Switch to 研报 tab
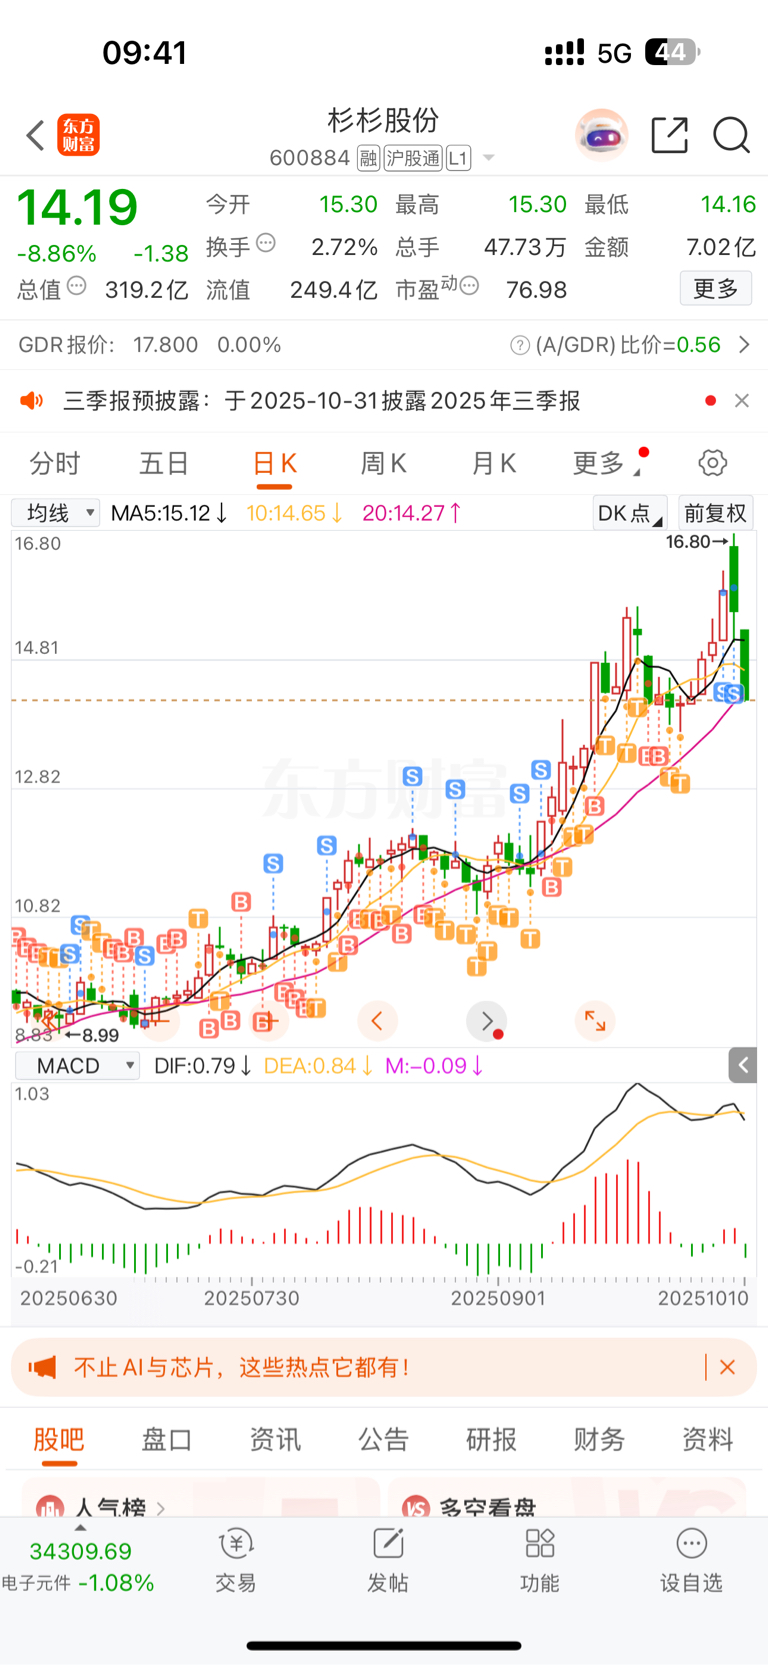Screen dimensions: 768x1665 [491, 1440]
